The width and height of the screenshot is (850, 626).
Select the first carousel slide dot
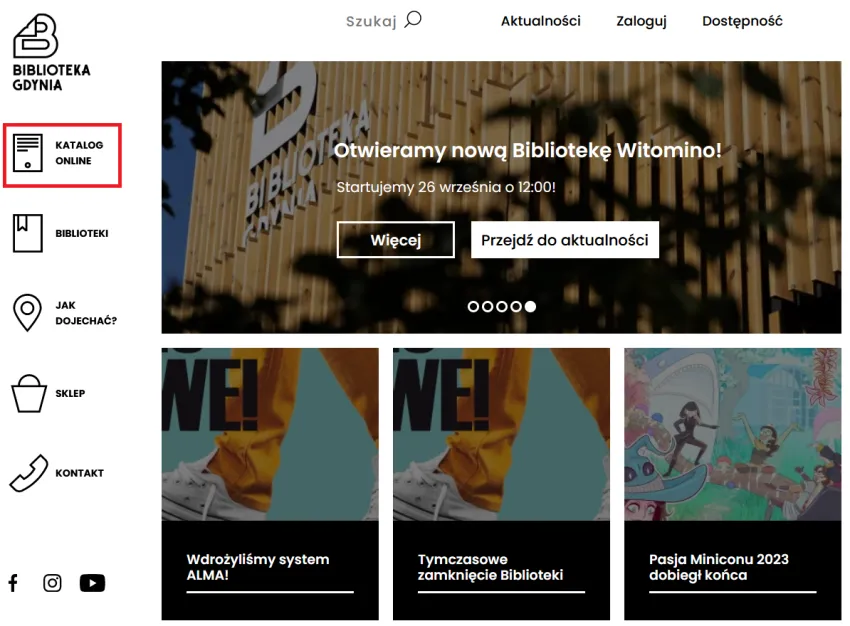pyautogui.click(x=473, y=307)
